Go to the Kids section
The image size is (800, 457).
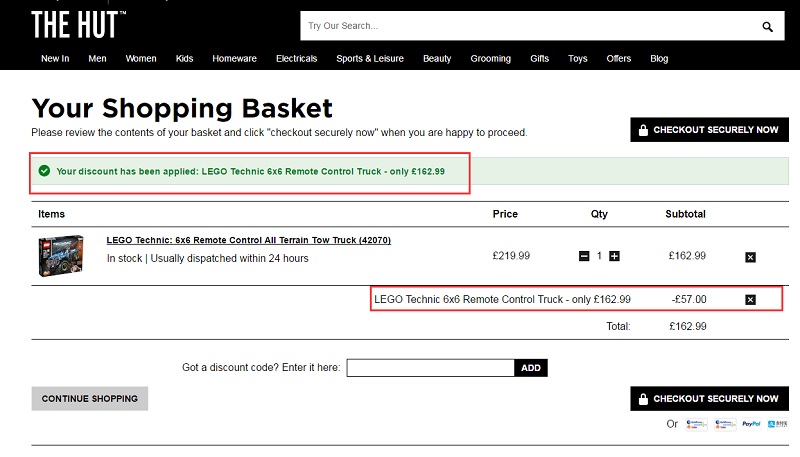[x=184, y=59]
